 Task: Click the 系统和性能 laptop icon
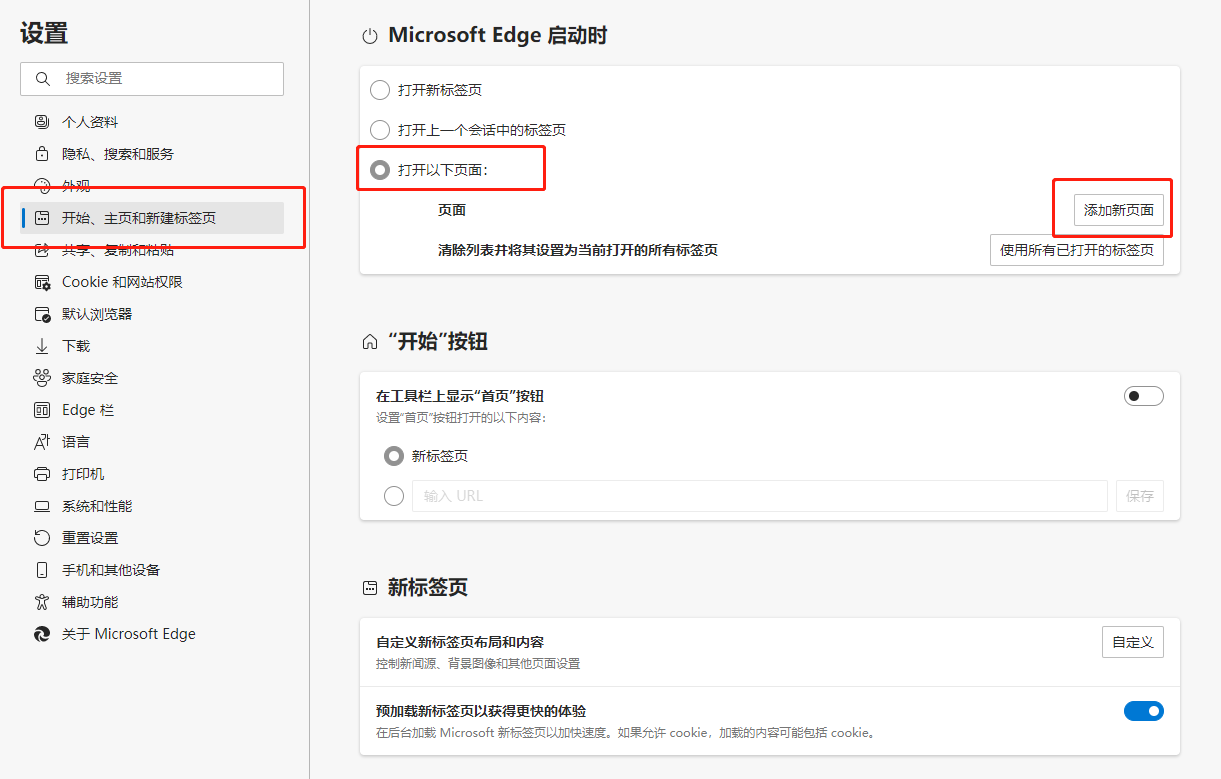pyautogui.click(x=42, y=506)
